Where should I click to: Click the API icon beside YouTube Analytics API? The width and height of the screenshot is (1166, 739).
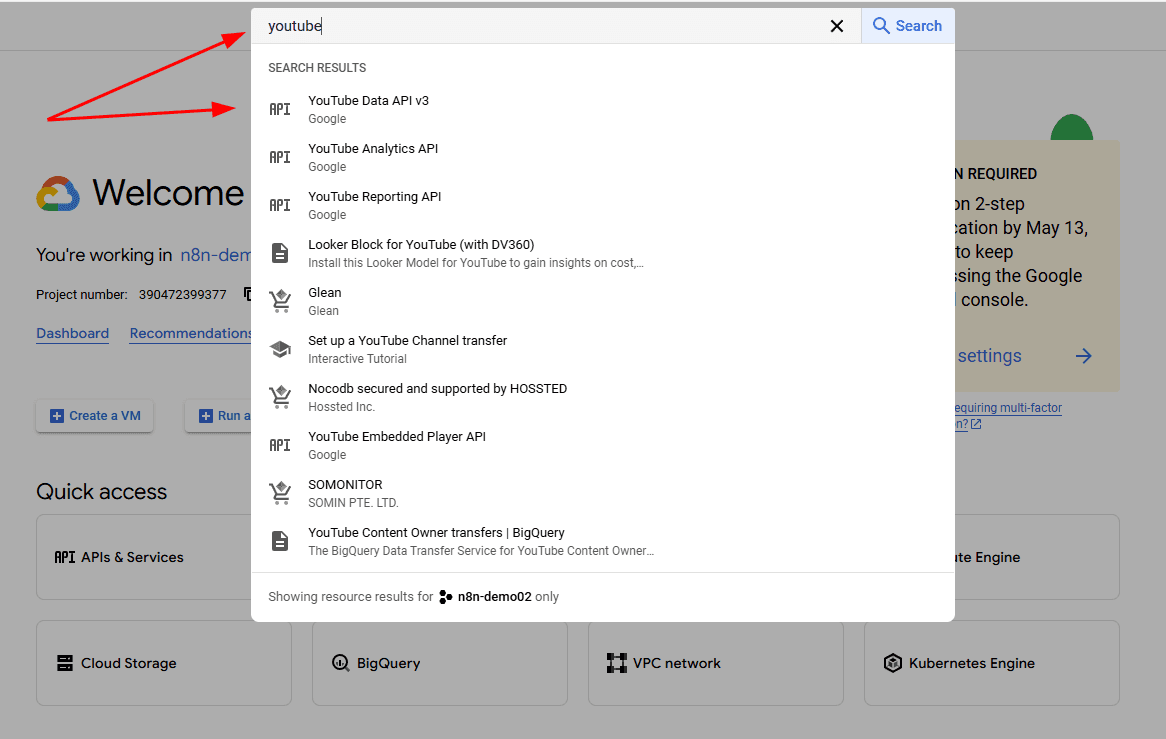pyautogui.click(x=280, y=158)
